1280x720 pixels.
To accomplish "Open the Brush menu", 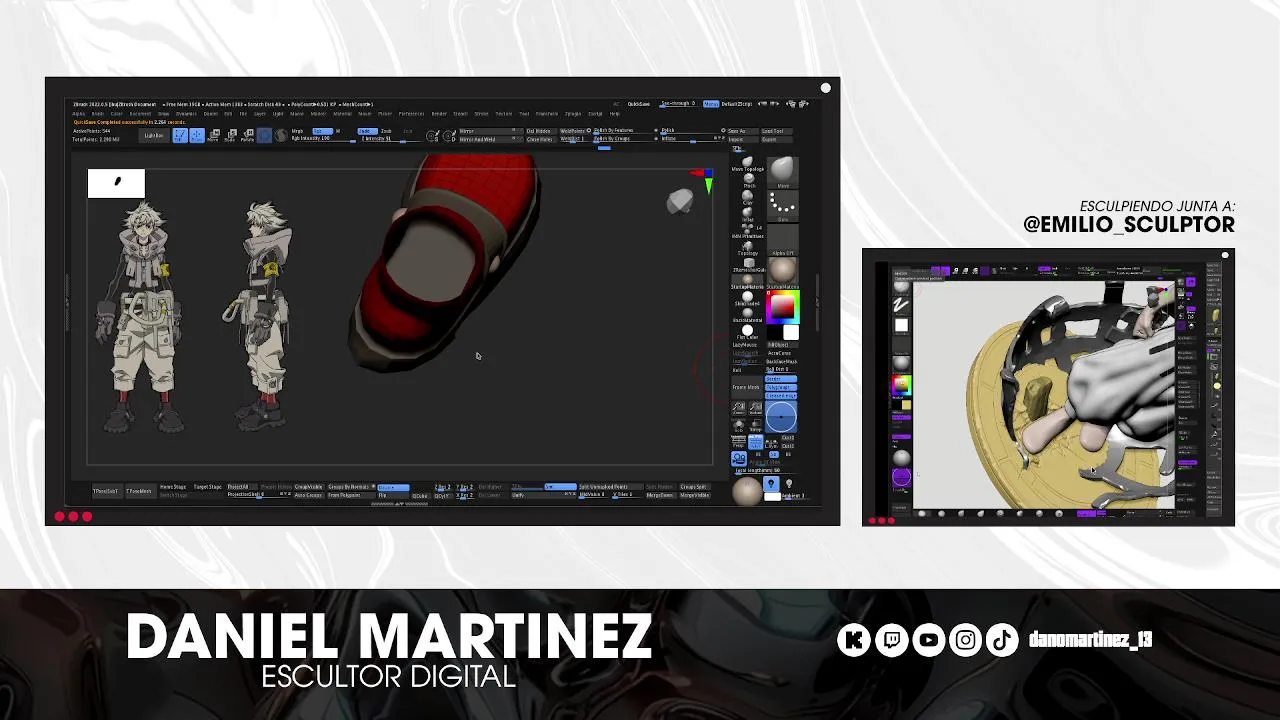I will [x=97, y=114].
